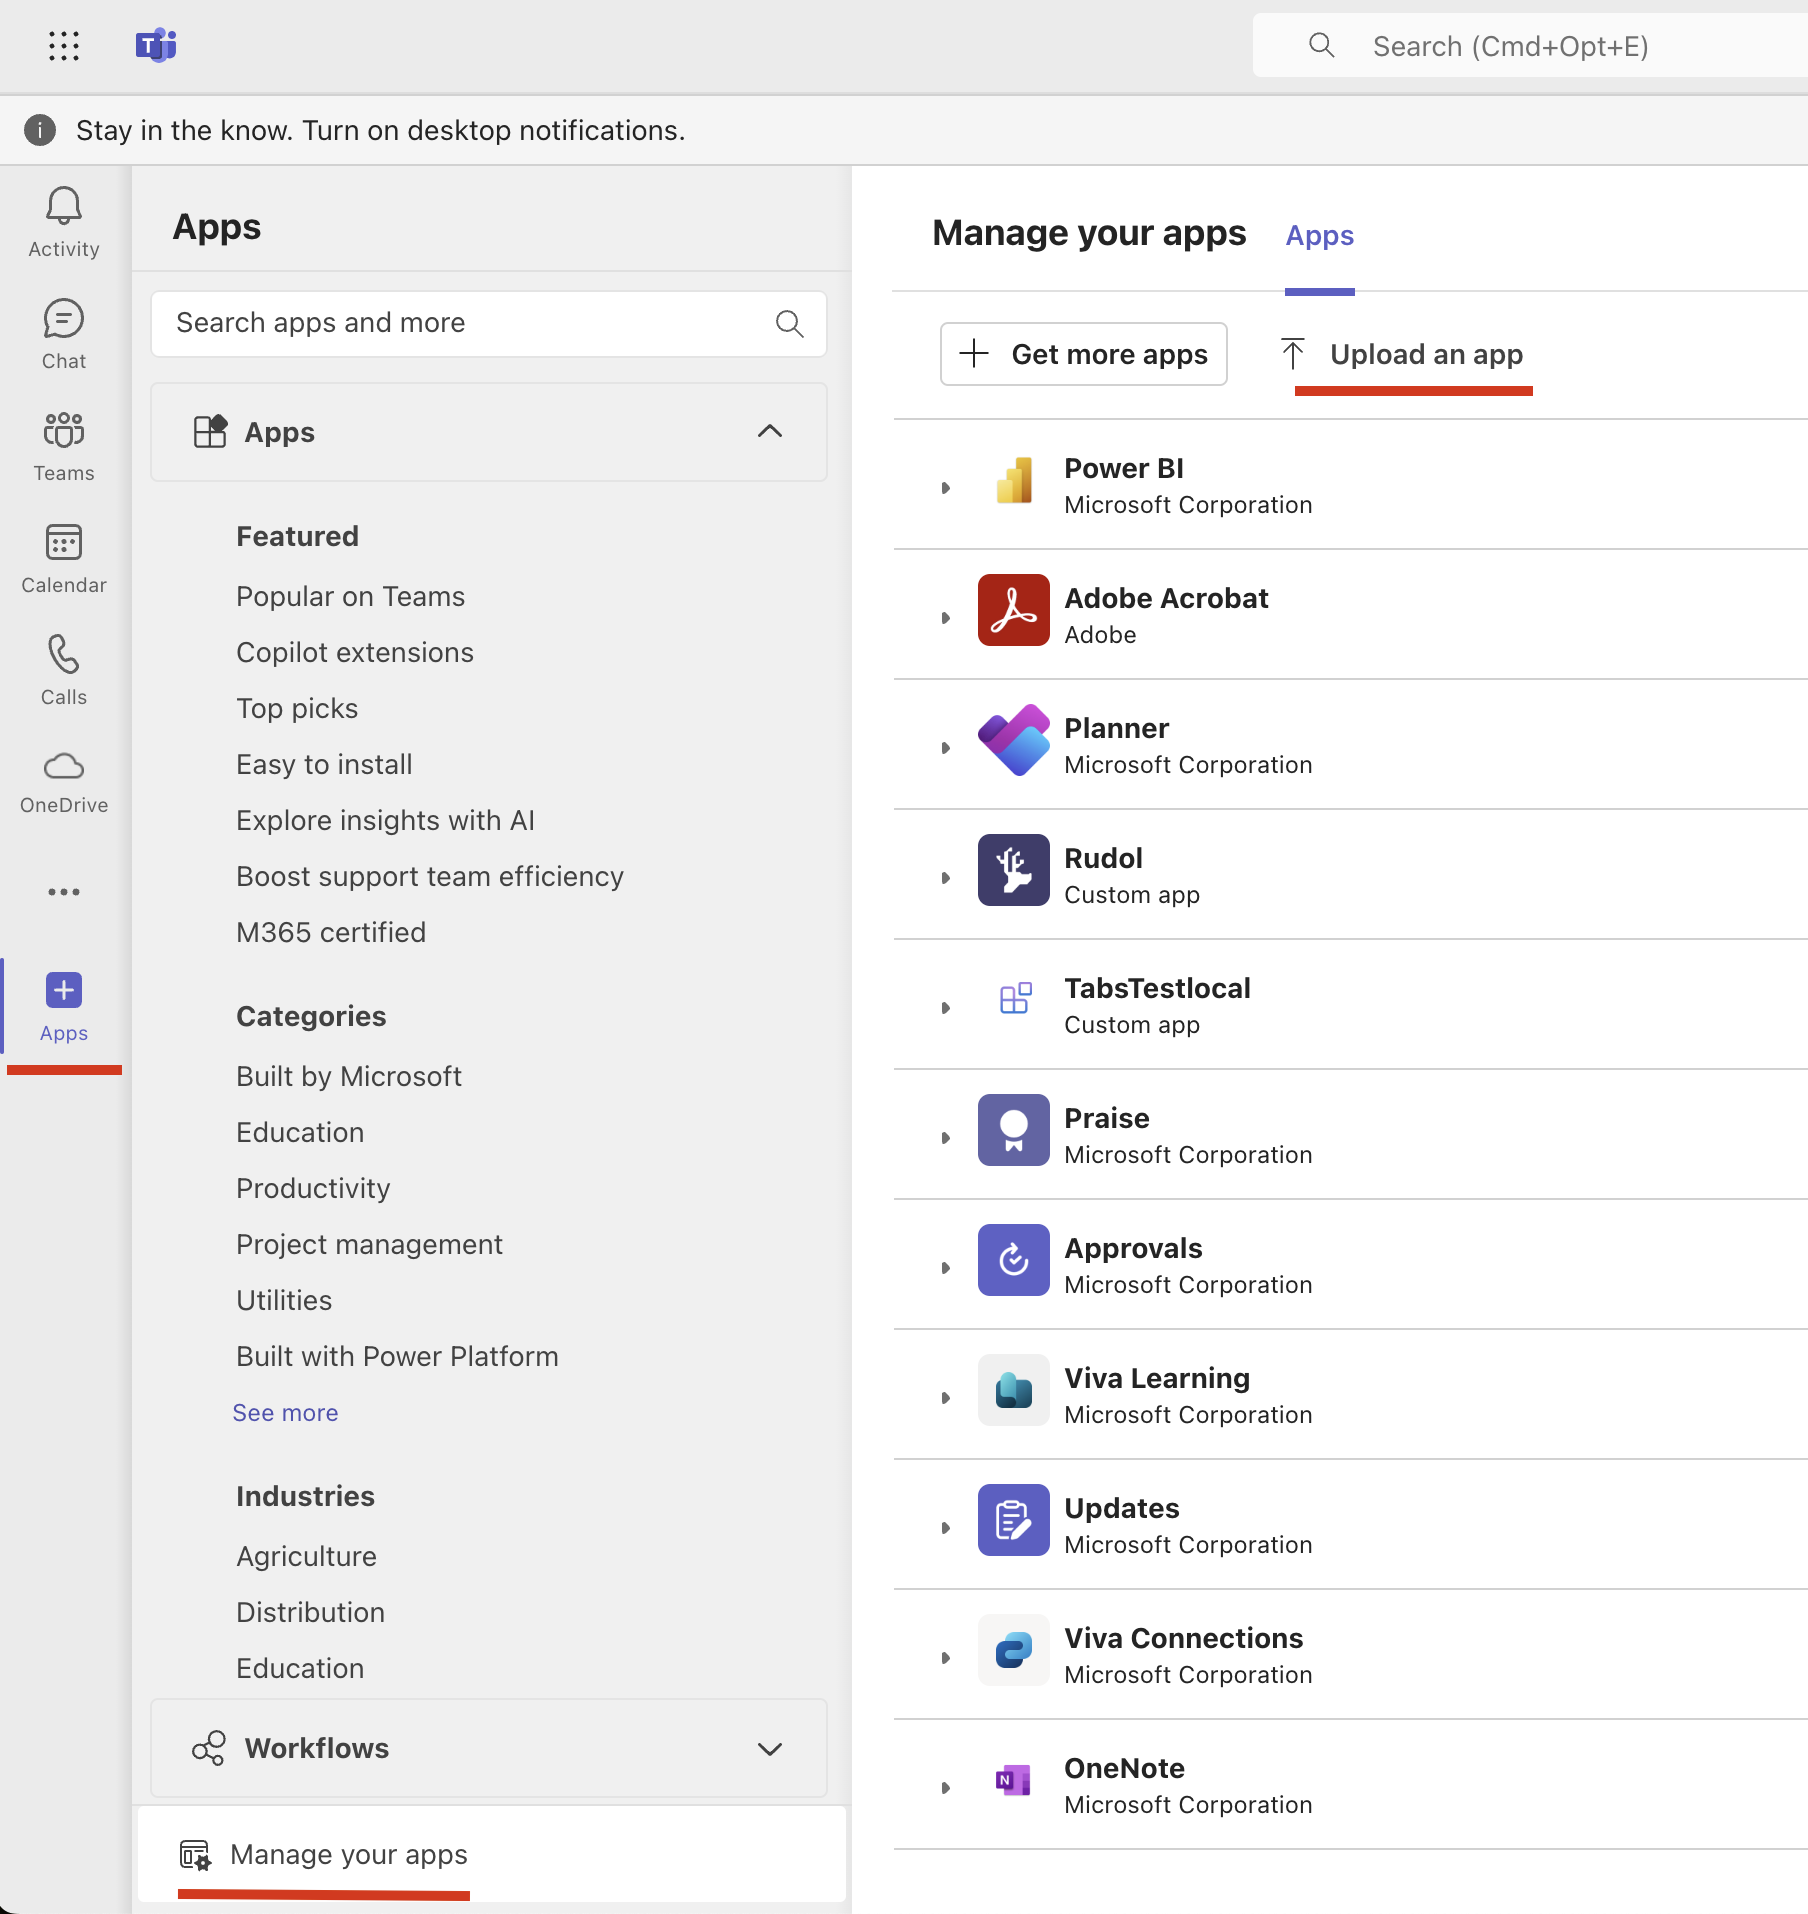
Task: Focus the top Search (Cmd+Opt+E) box
Action: point(1530,46)
